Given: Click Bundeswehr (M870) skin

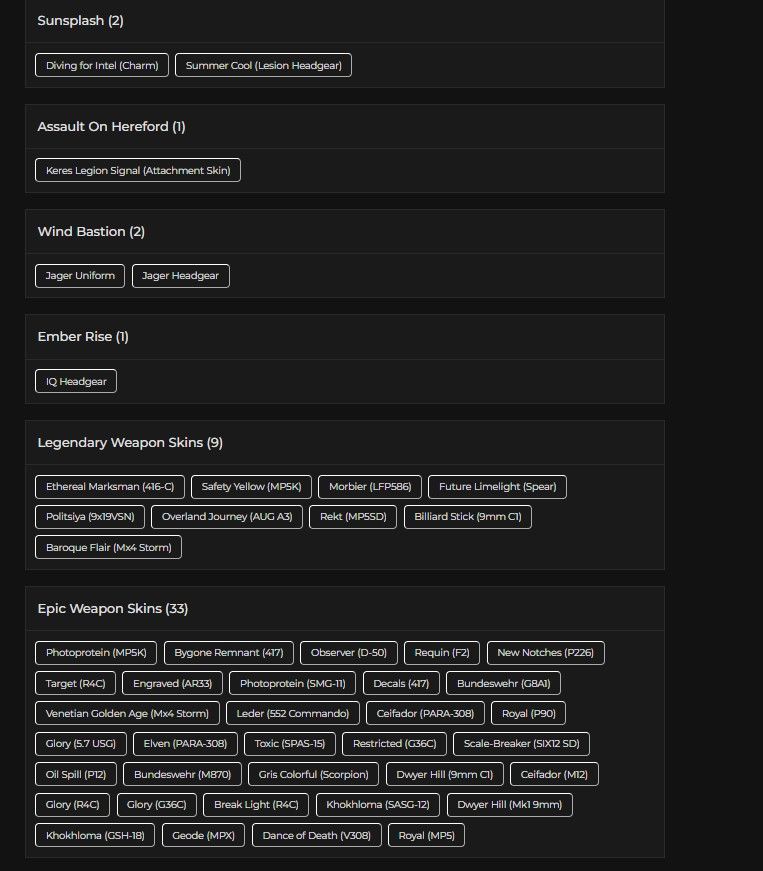Looking at the screenshot, I should click(182, 774).
